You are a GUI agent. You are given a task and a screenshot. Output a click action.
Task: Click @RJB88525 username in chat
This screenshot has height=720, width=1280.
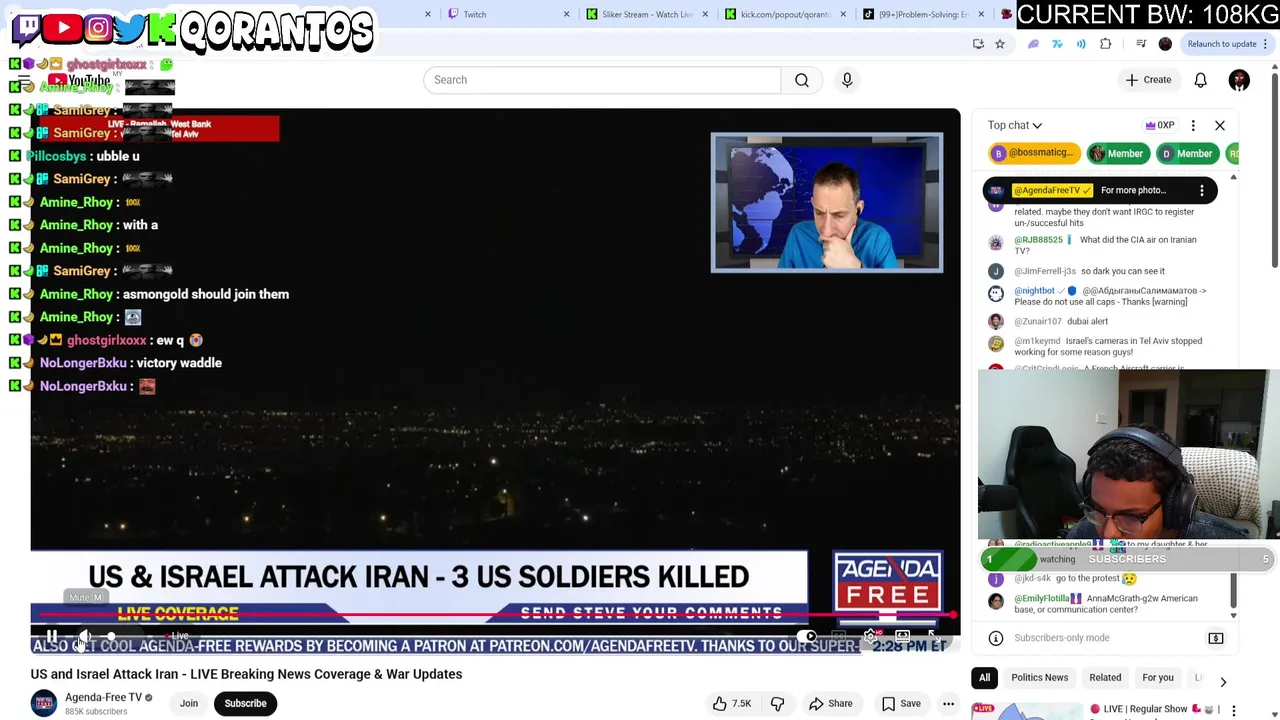pos(1038,240)
